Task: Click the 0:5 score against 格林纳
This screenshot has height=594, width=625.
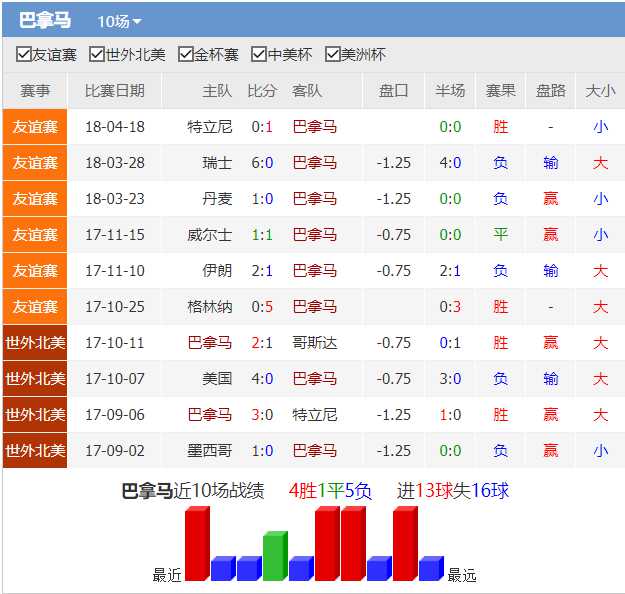Action: click(x=262, y=307)
